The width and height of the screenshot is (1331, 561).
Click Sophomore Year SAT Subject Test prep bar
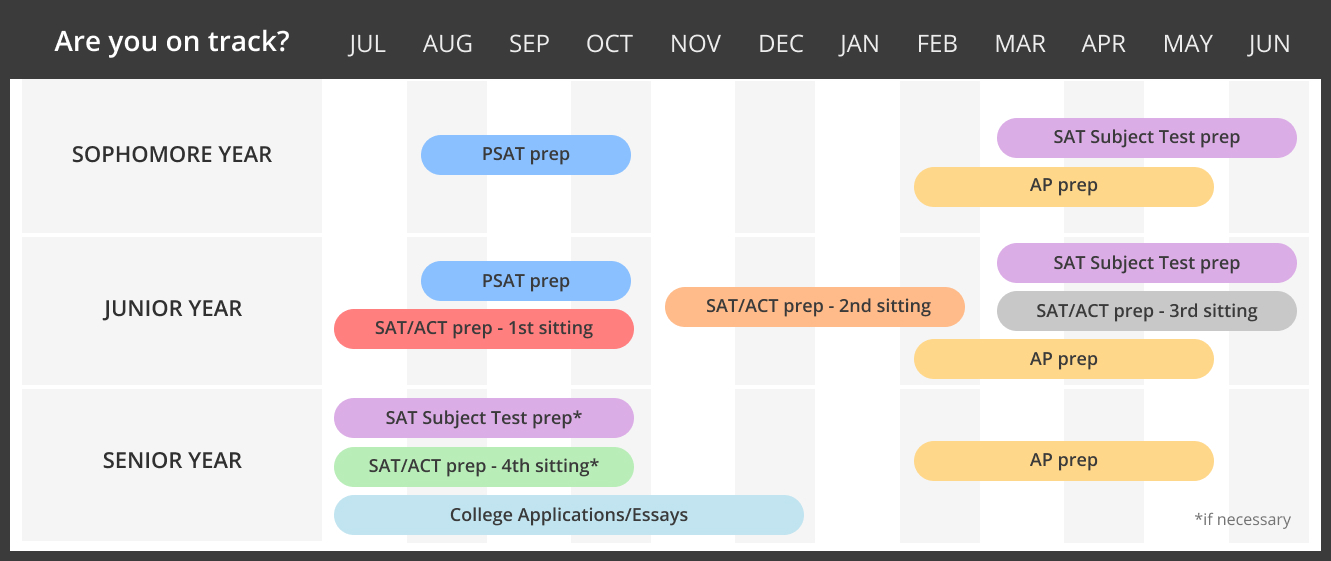pos(1147,138)
